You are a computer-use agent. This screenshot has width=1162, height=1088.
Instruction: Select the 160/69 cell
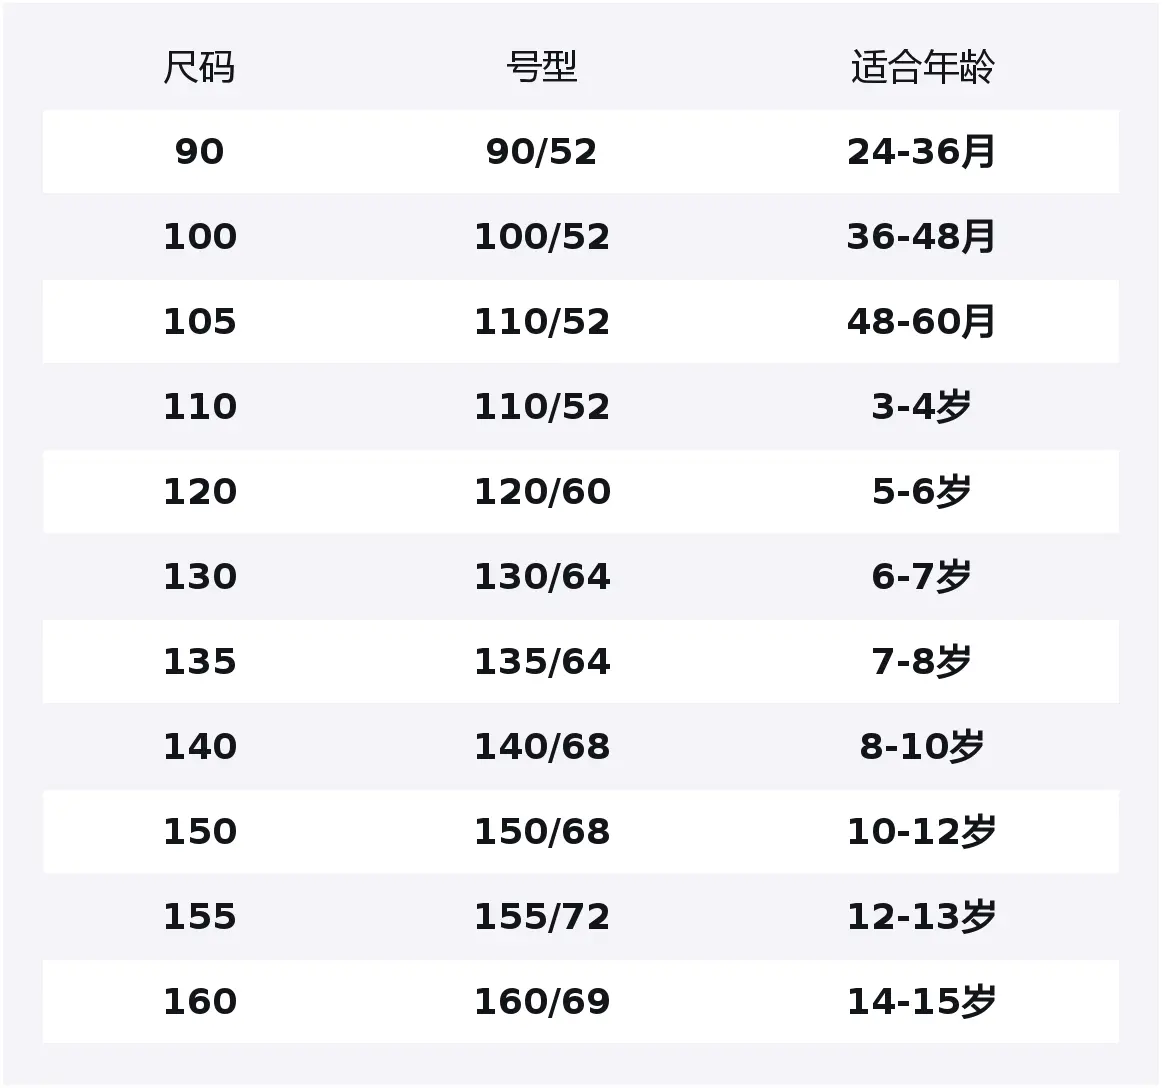(x=541, y=1002)
